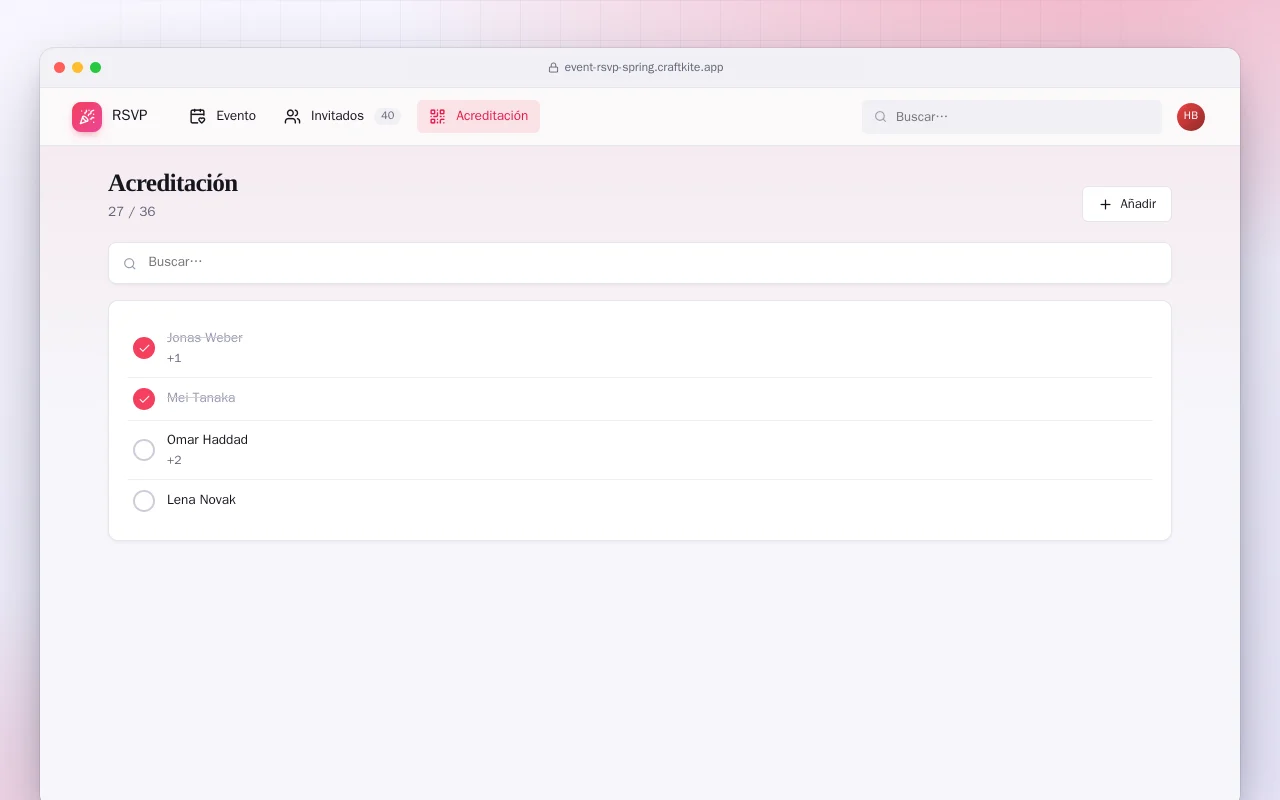
Task: Maximize the window with green button
Action: 96,68
